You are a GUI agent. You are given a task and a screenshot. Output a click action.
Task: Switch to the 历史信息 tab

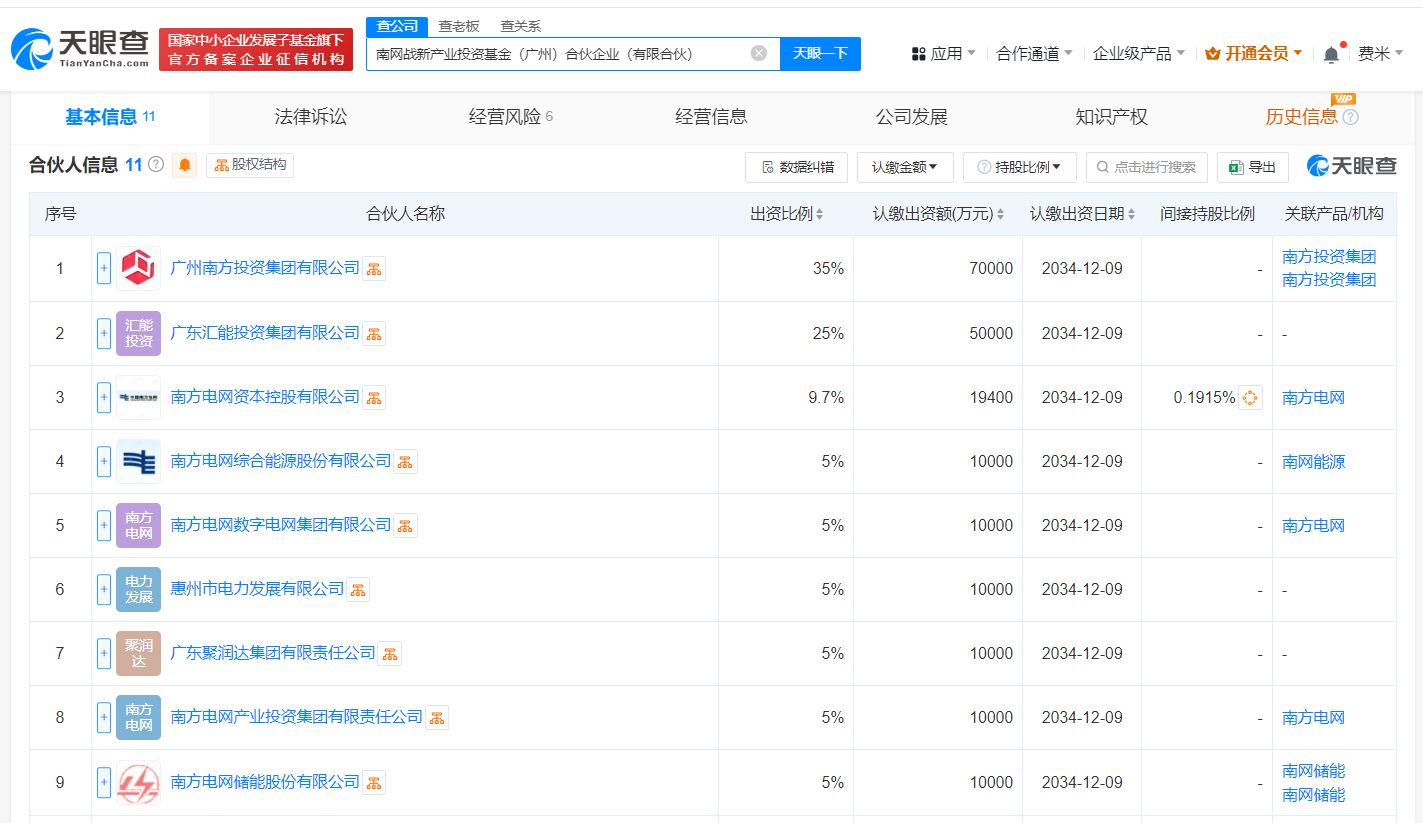[1301, 117]
